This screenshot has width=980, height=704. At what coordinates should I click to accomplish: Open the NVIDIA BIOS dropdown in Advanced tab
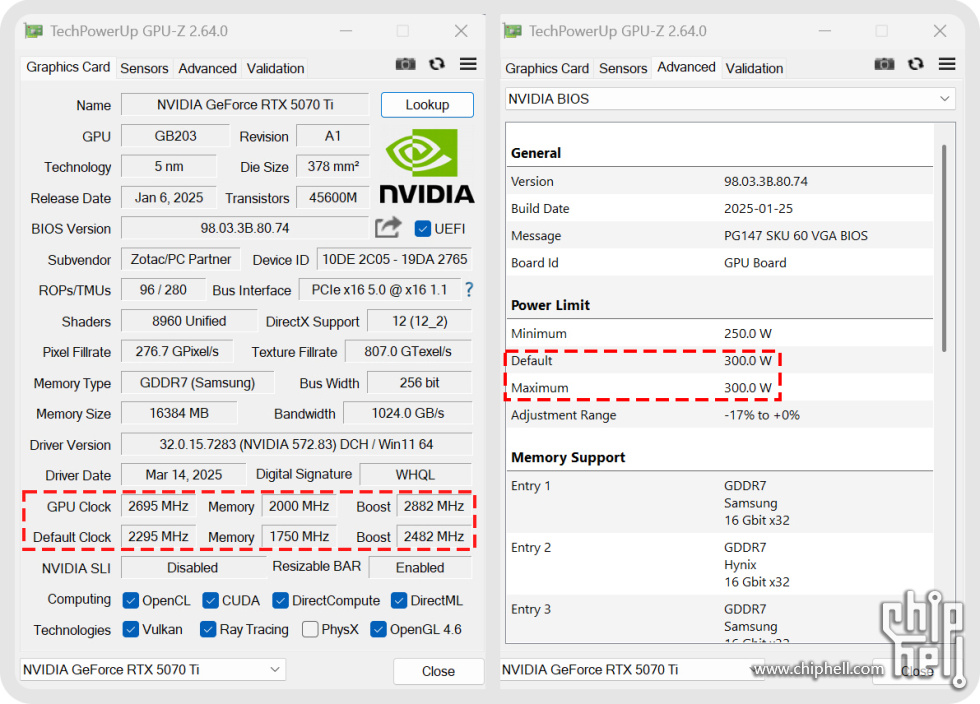tap(730, 99)
